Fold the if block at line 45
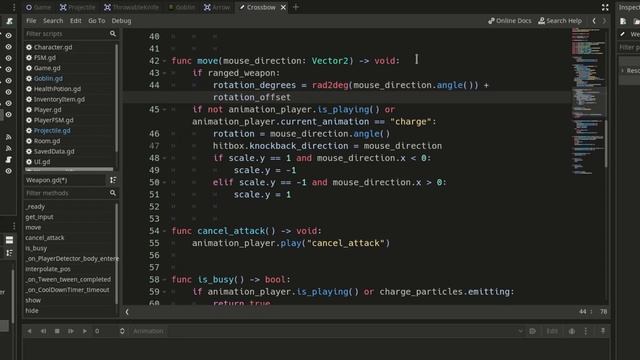This screenshot has height=360, width=640. pyautogui.click(x=164, y=109)
